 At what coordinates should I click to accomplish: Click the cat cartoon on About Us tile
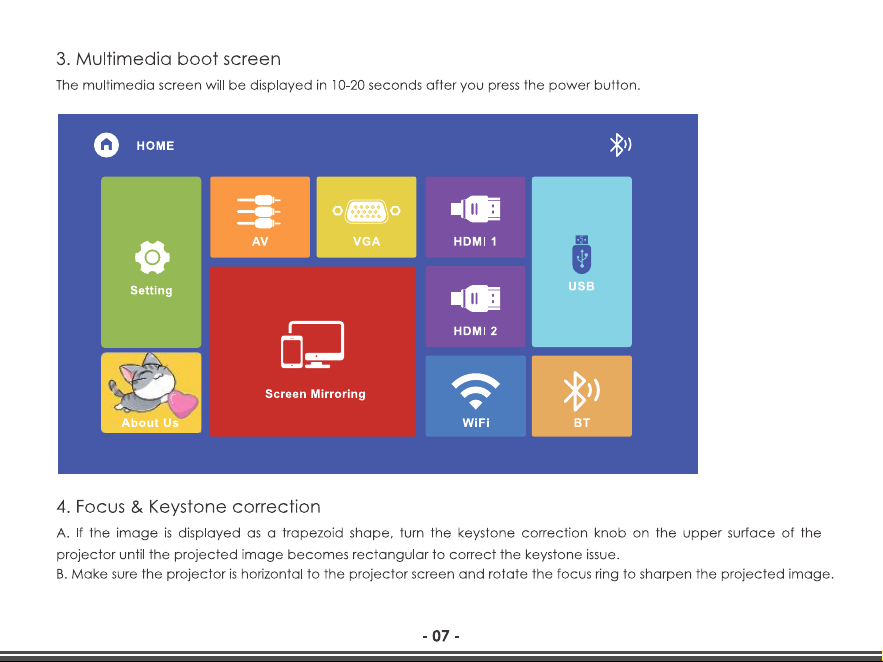[152, 384]
